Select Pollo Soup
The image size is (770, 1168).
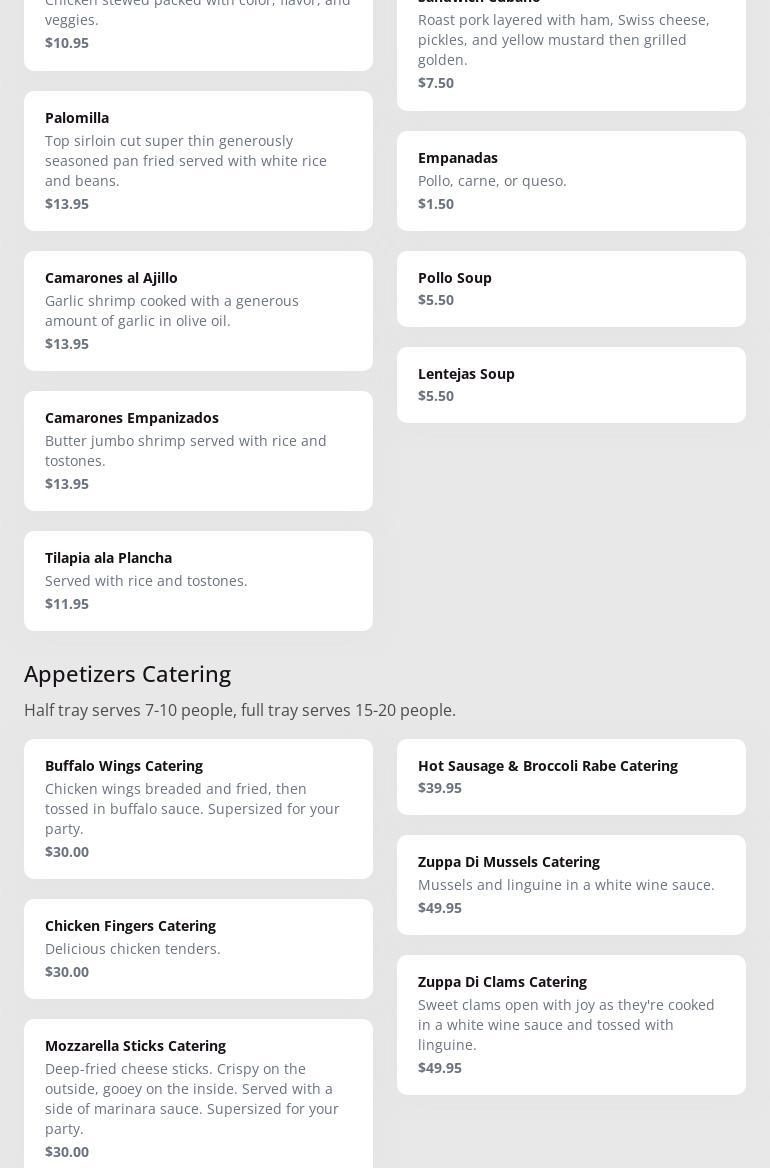(571, 288)
